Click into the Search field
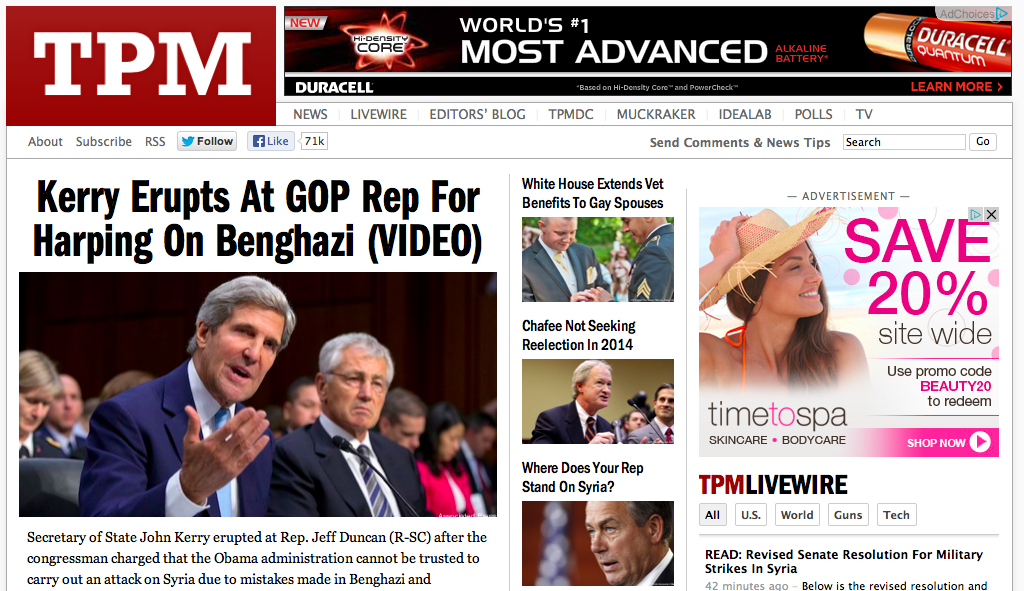The width and height of the screenshot is (1024, 591). click(x=904, y=142)
